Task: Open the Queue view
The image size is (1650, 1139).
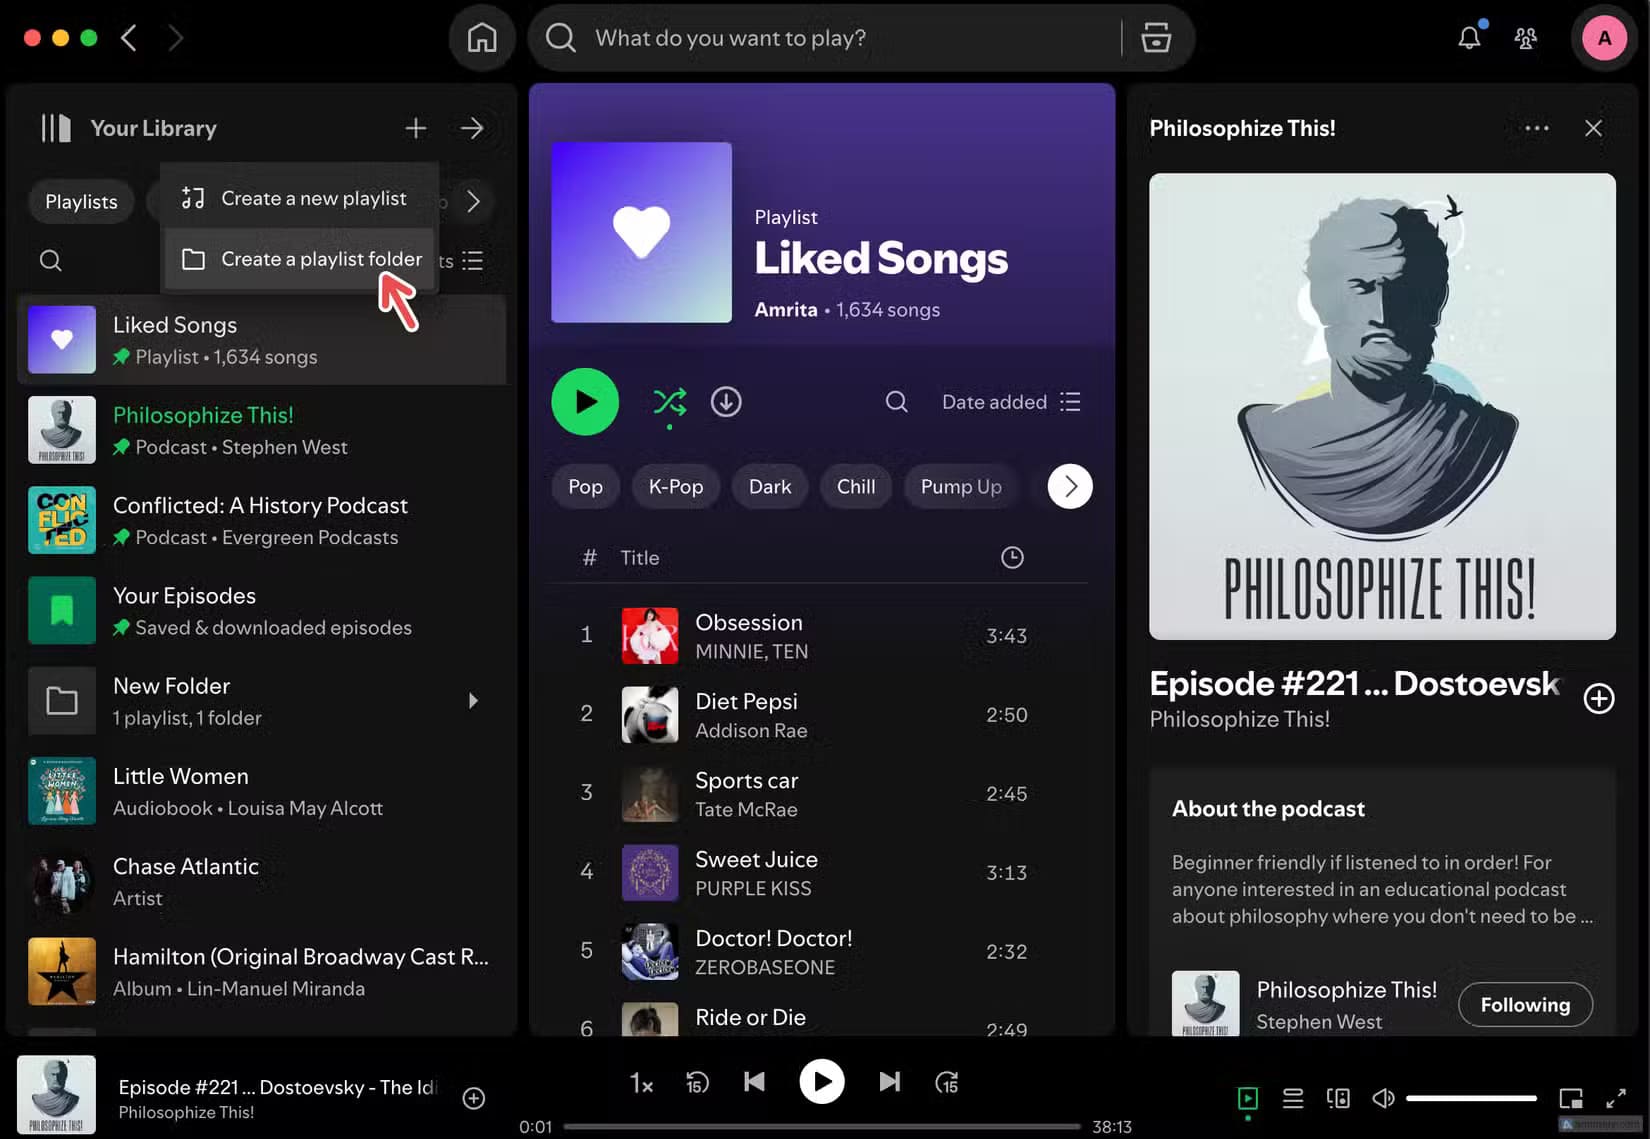Action: (x=1293, y=1098)
